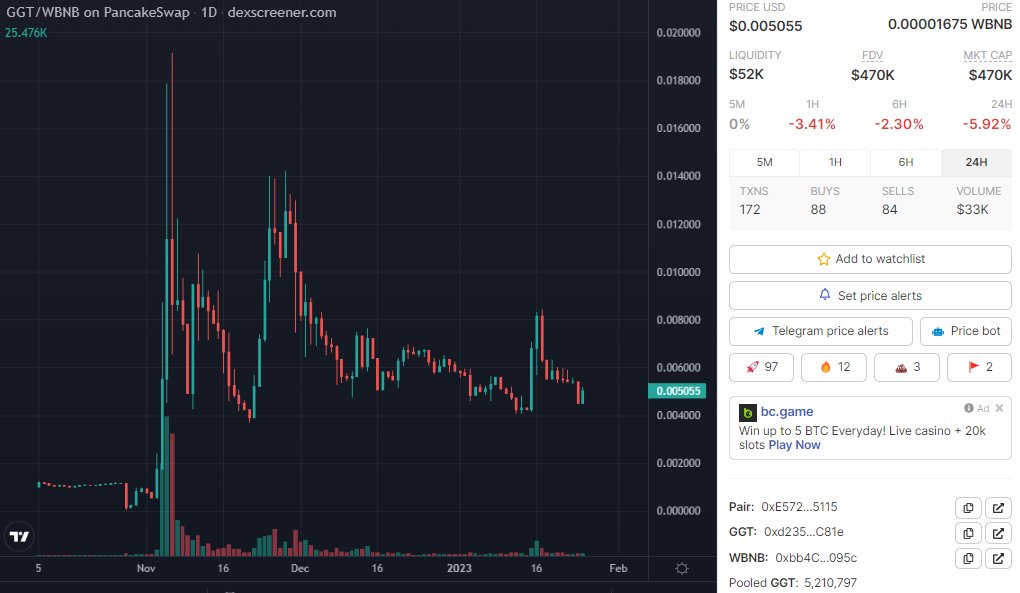The height and width of the screenshot is (593, 1020).
Task: Open the Pair address in explorer
Action: point(998,508)
